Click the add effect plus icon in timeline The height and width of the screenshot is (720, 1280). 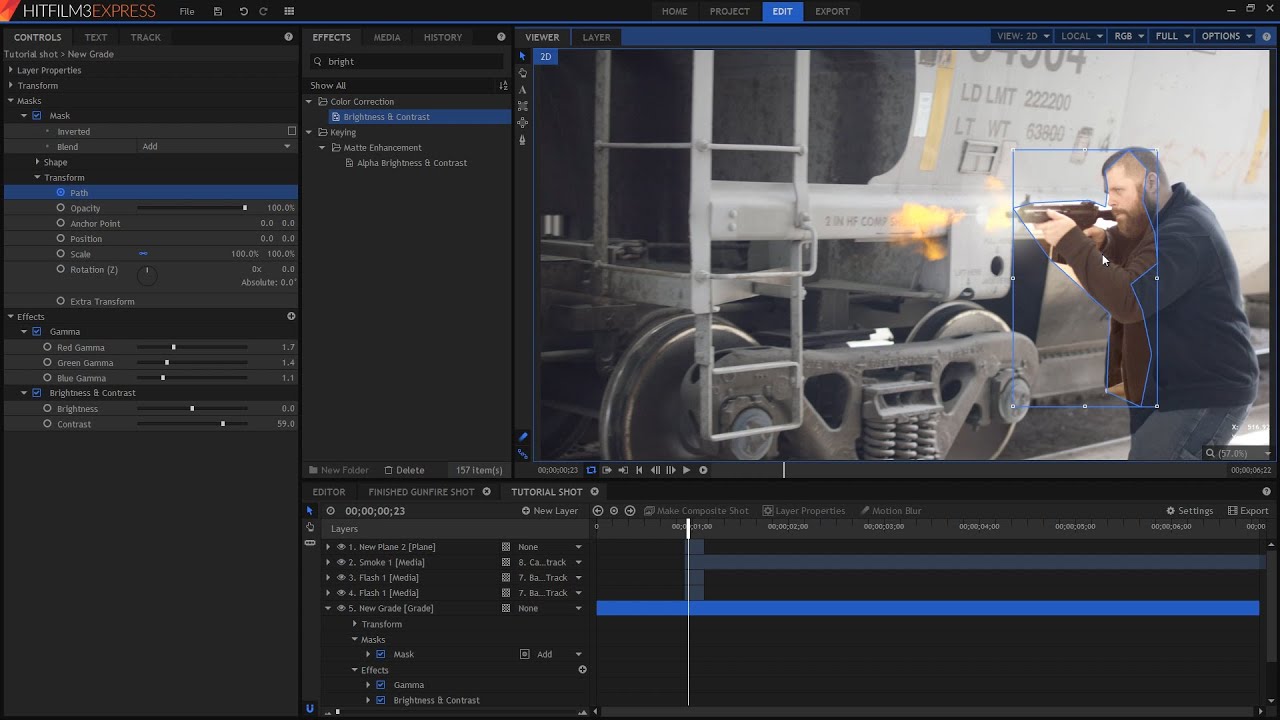[x=582, y=670]
